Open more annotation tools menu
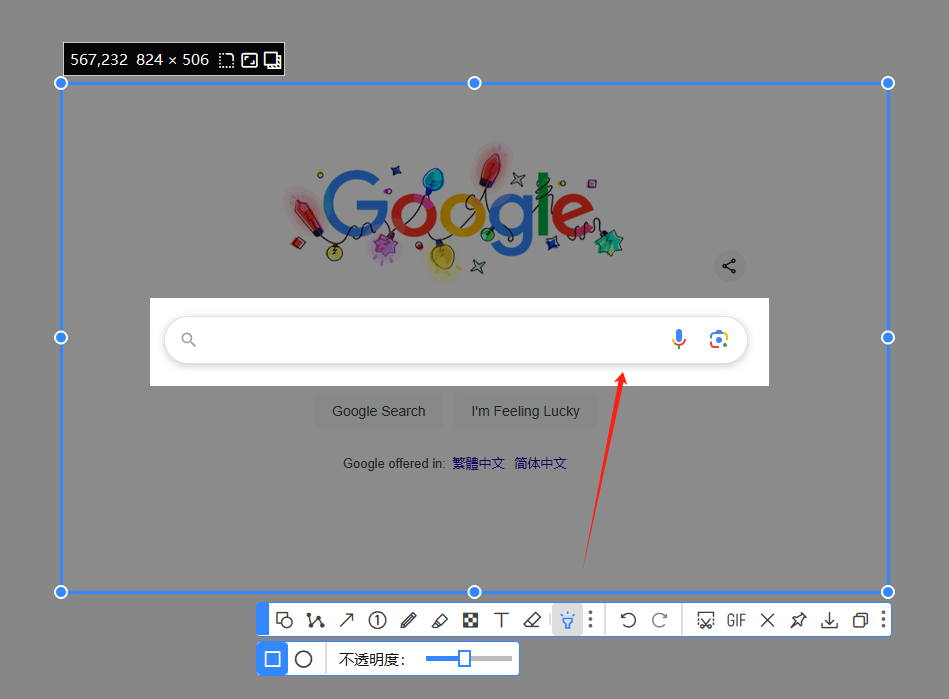The height and width of the screenshot is (699, 949). click(x=591, y=620)
